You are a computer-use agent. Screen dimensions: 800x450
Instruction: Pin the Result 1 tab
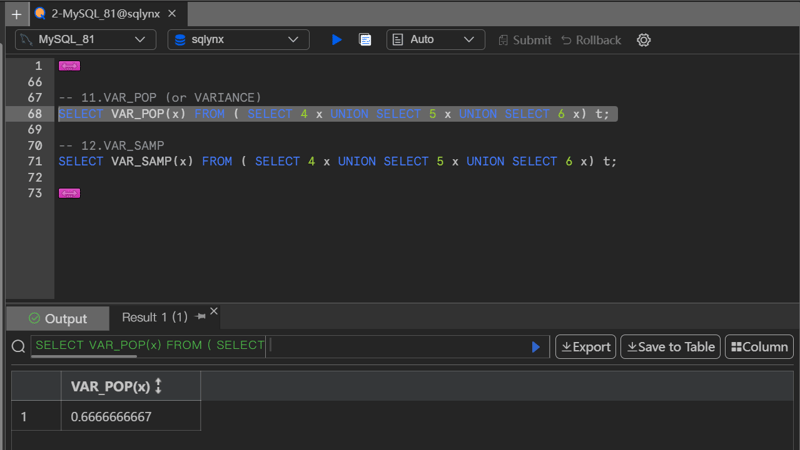click(201, 317)
